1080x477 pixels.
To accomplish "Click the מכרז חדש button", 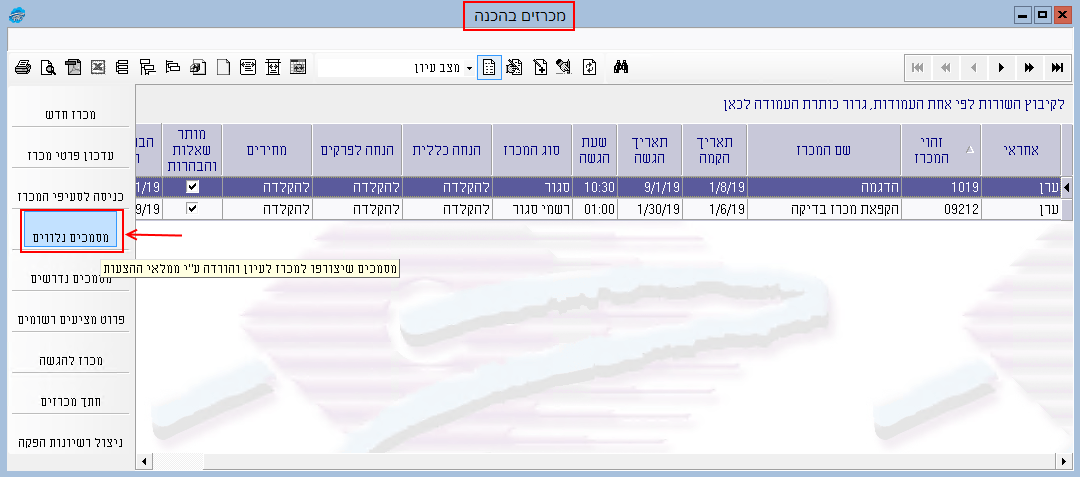I will pyautogui.click(x=71, y=114).
